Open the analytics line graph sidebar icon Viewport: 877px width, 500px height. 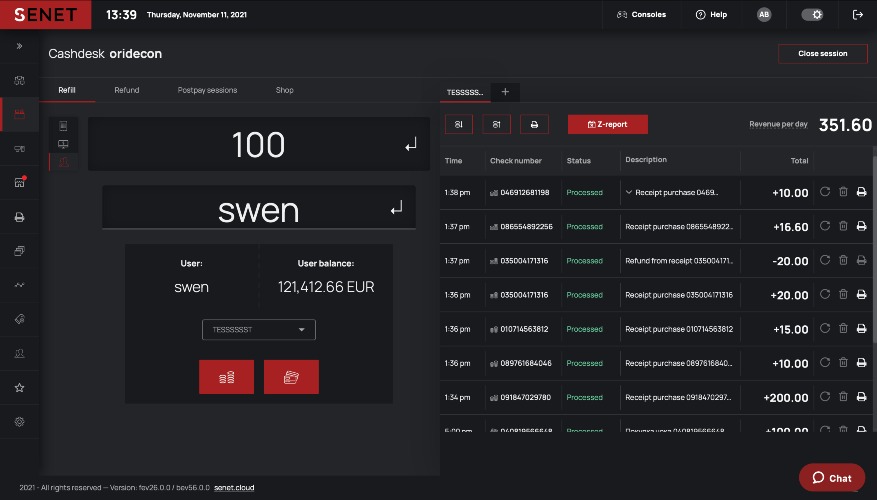click(x=20, y=285)
